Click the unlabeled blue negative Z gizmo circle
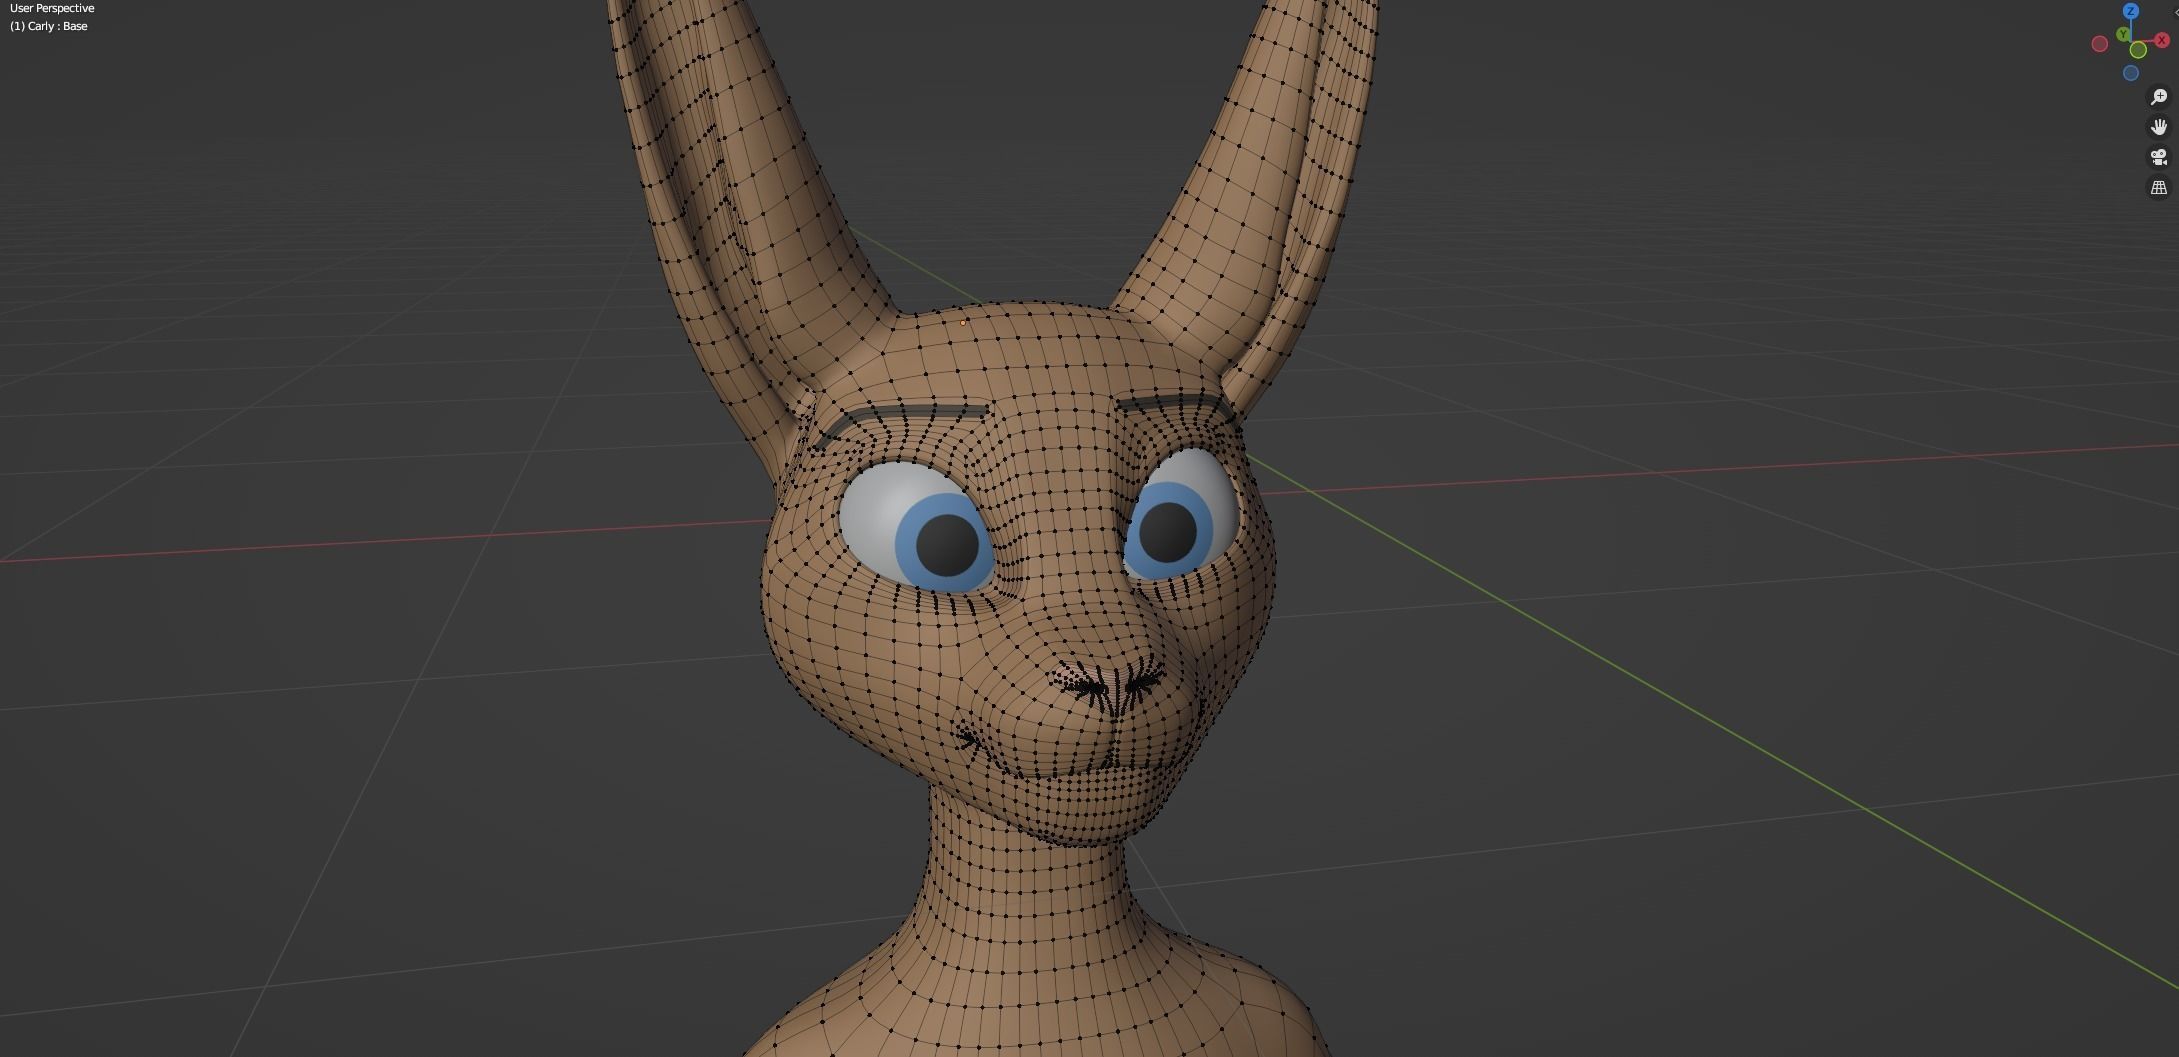Screen dimensions: 2179x1057 (x=2131, y=73)
